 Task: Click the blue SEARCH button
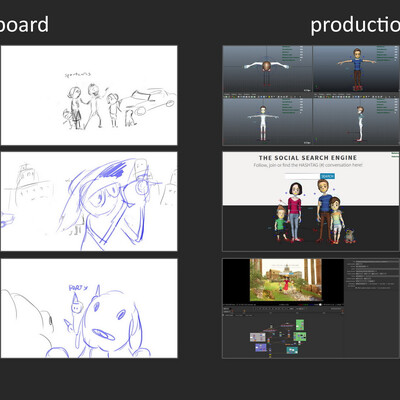327,176
